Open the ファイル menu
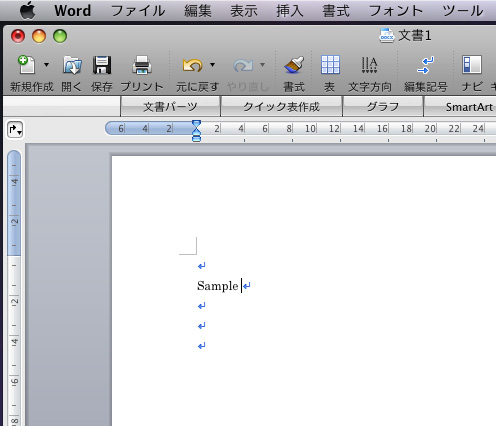The height and width of the screenshot is (426, 496). pos(138,11)
